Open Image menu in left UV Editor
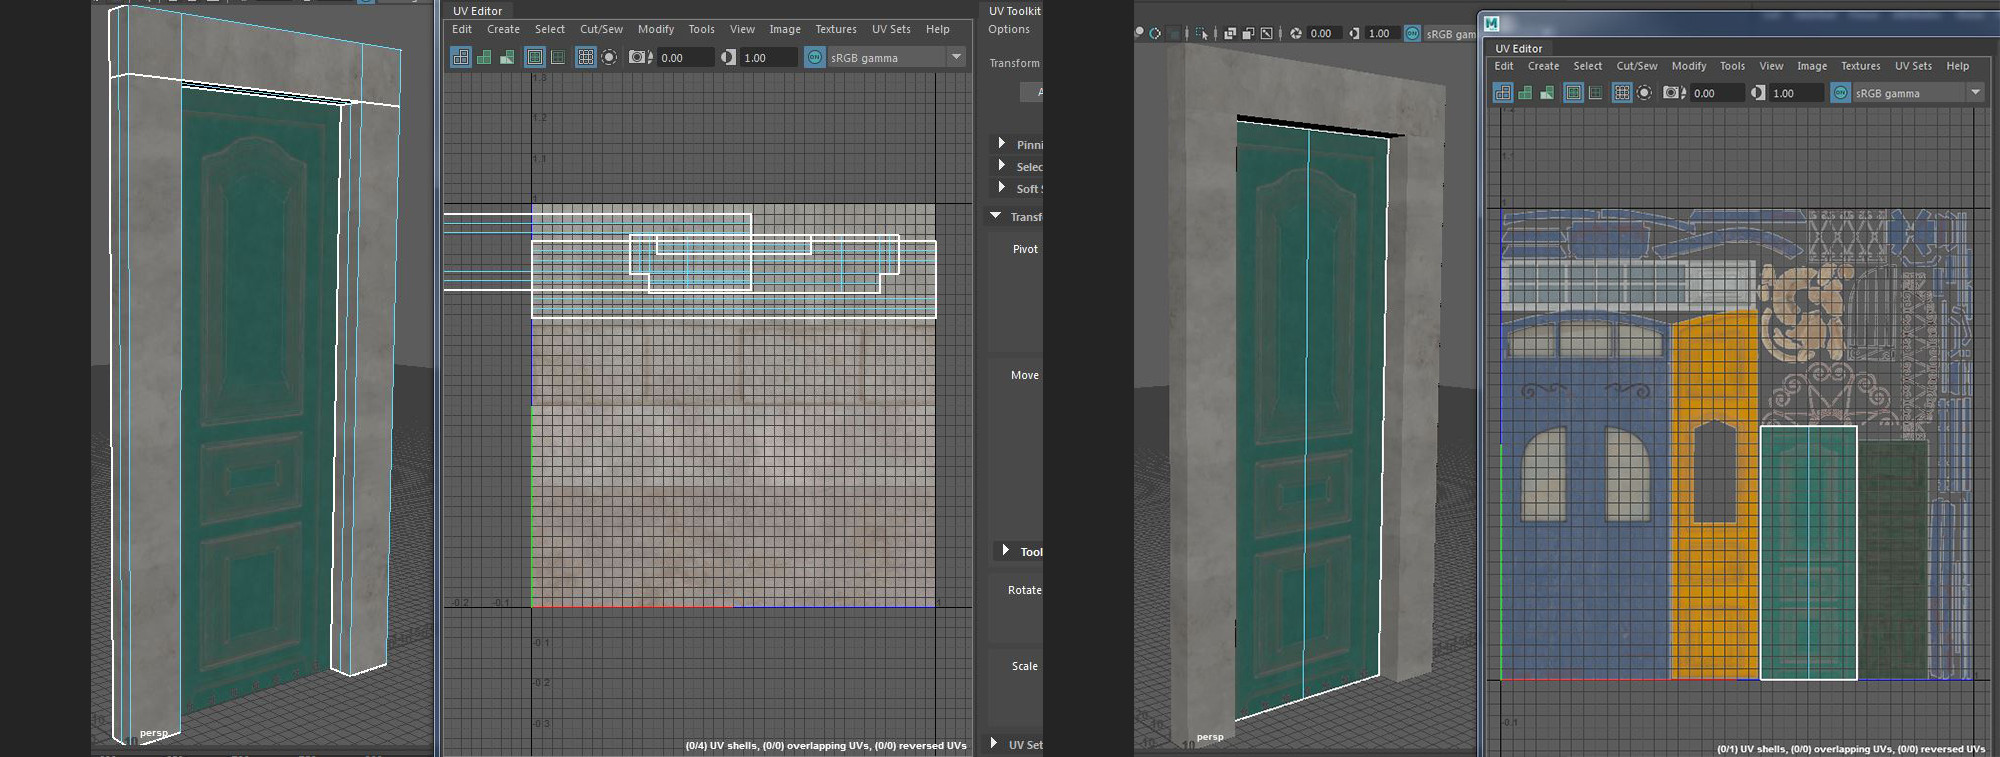Screen dimensions: 2000x757 point(785,29)
